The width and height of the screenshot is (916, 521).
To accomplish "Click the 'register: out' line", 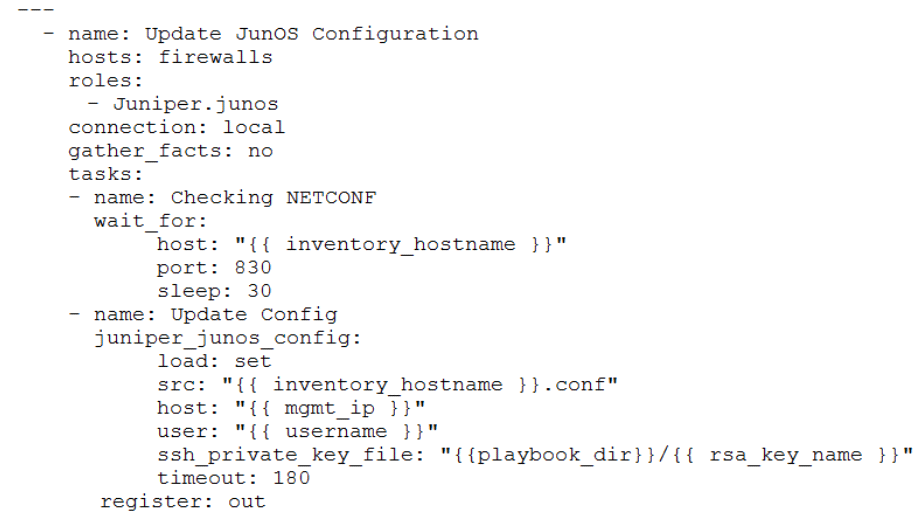I will [183, 501].
